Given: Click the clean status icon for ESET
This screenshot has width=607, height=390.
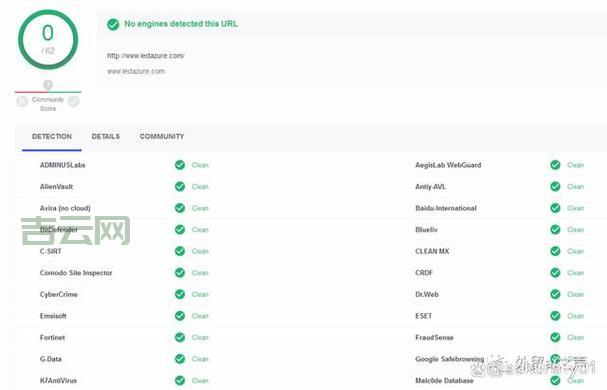Looking at the screenshot, I should click(555, 316).
